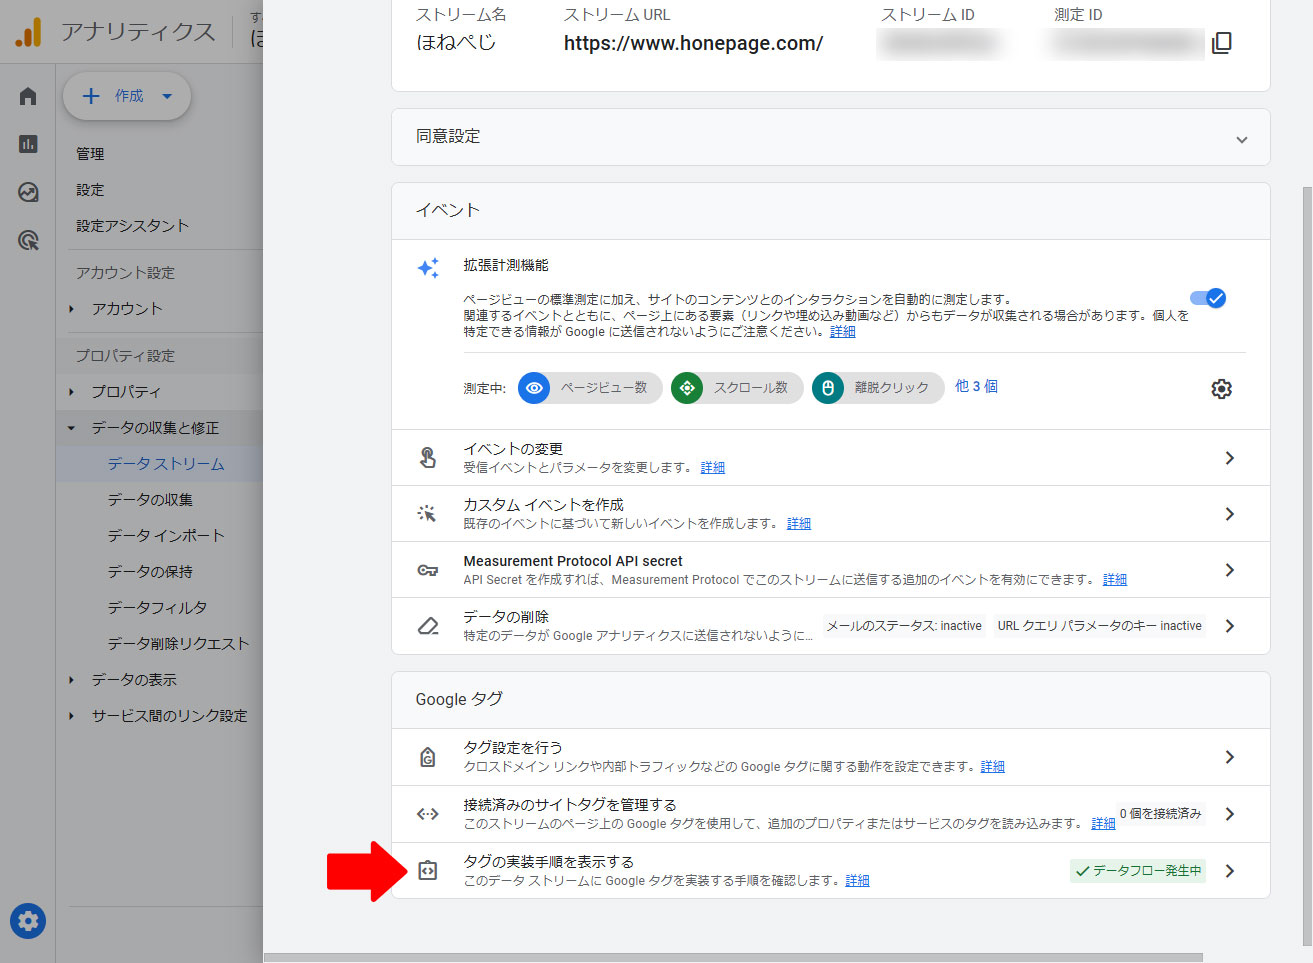Open Measurement Protocol API secret arrow
1313x963 pixels.
point(1230,570)
